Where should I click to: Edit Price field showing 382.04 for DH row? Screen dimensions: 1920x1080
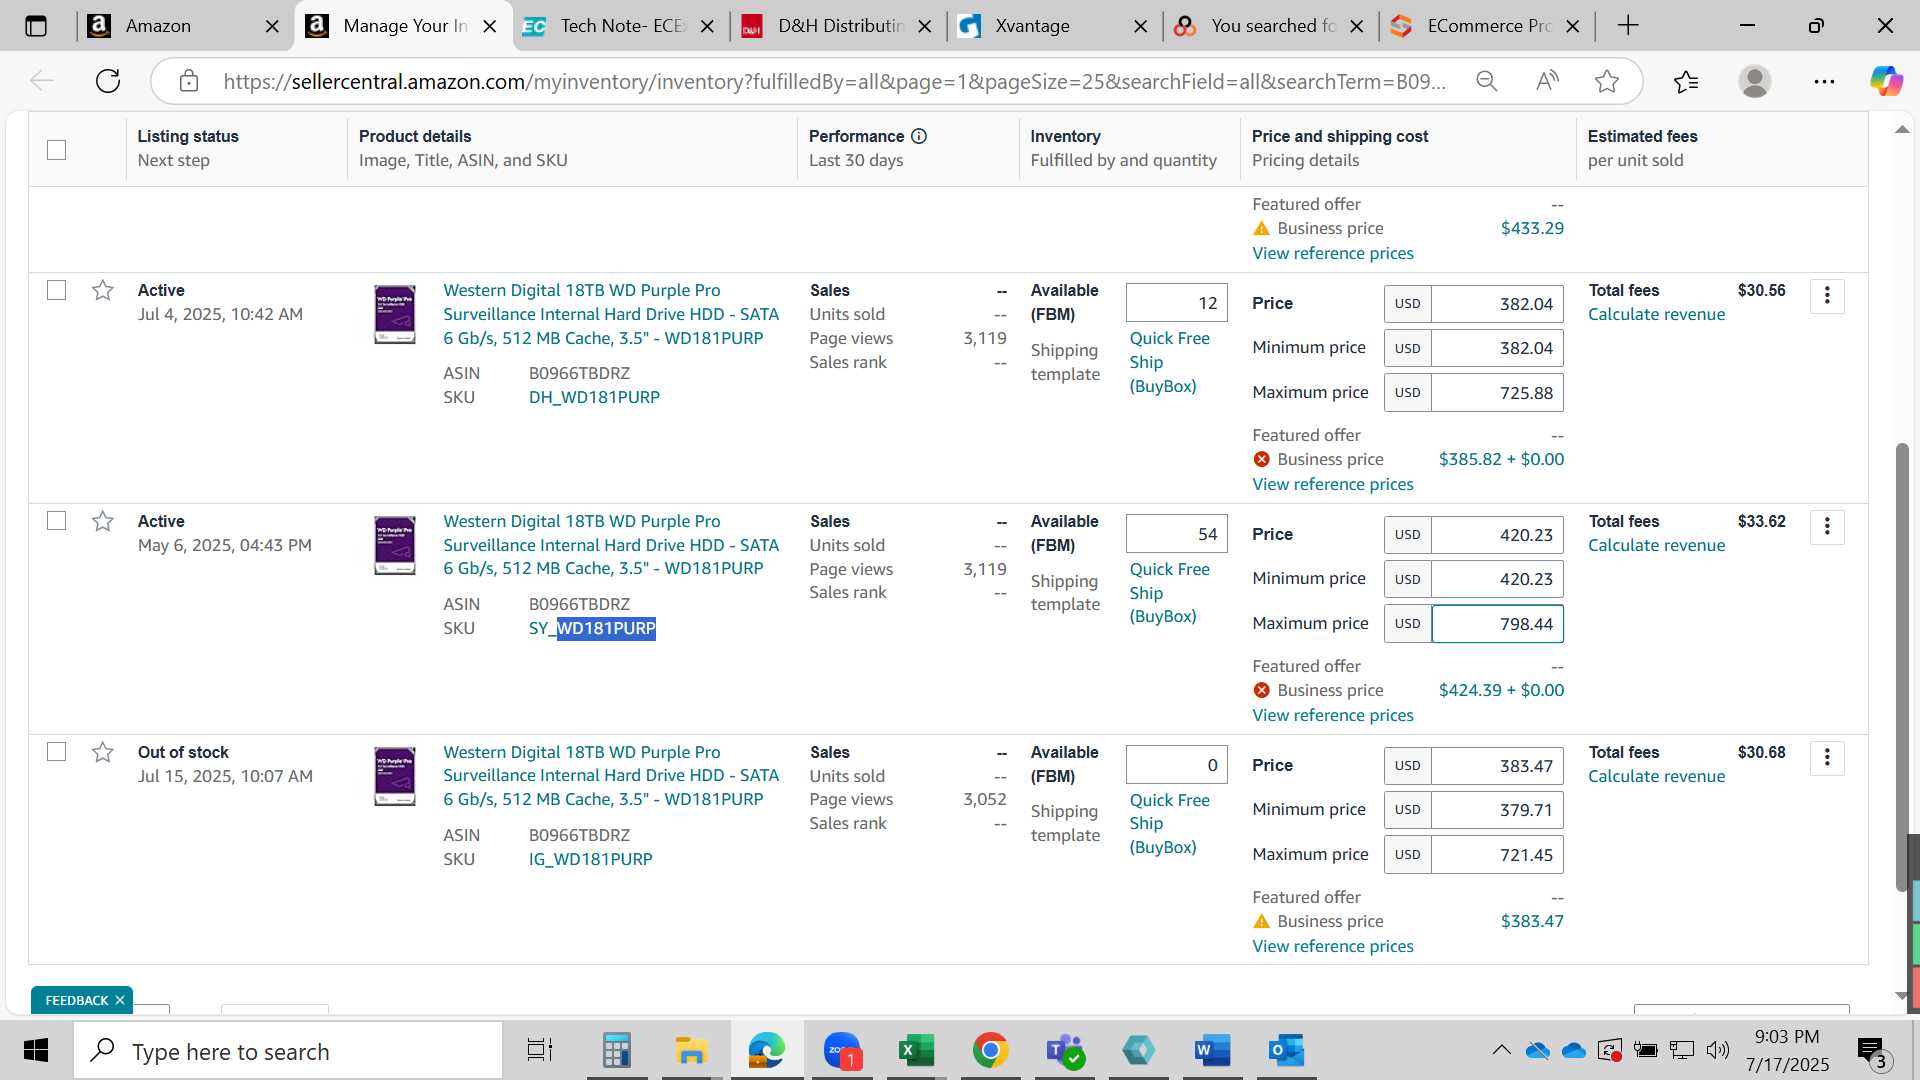coord(1497,304)
